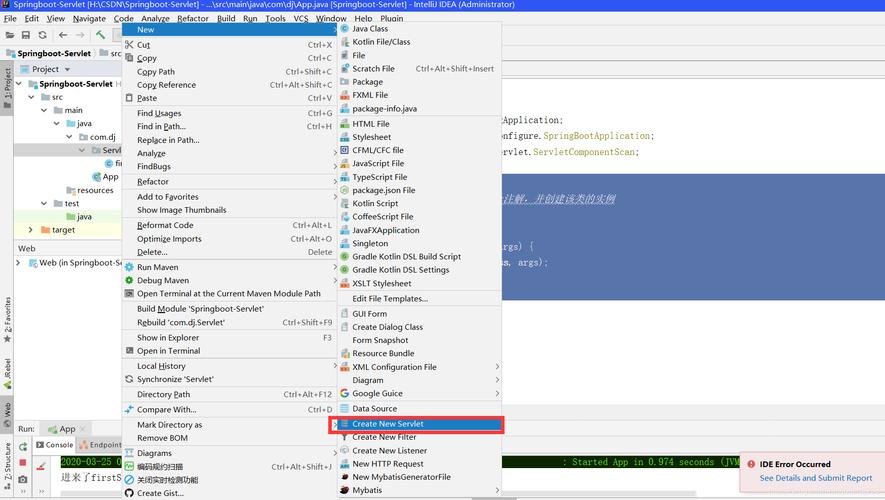Select the resources folder

pos(90,190)
